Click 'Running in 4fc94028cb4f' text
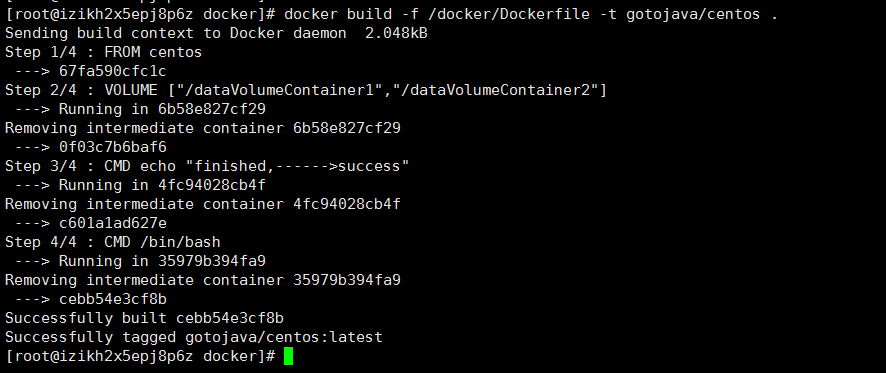Viewport: 886px width, 373px height. pos(162,185)
